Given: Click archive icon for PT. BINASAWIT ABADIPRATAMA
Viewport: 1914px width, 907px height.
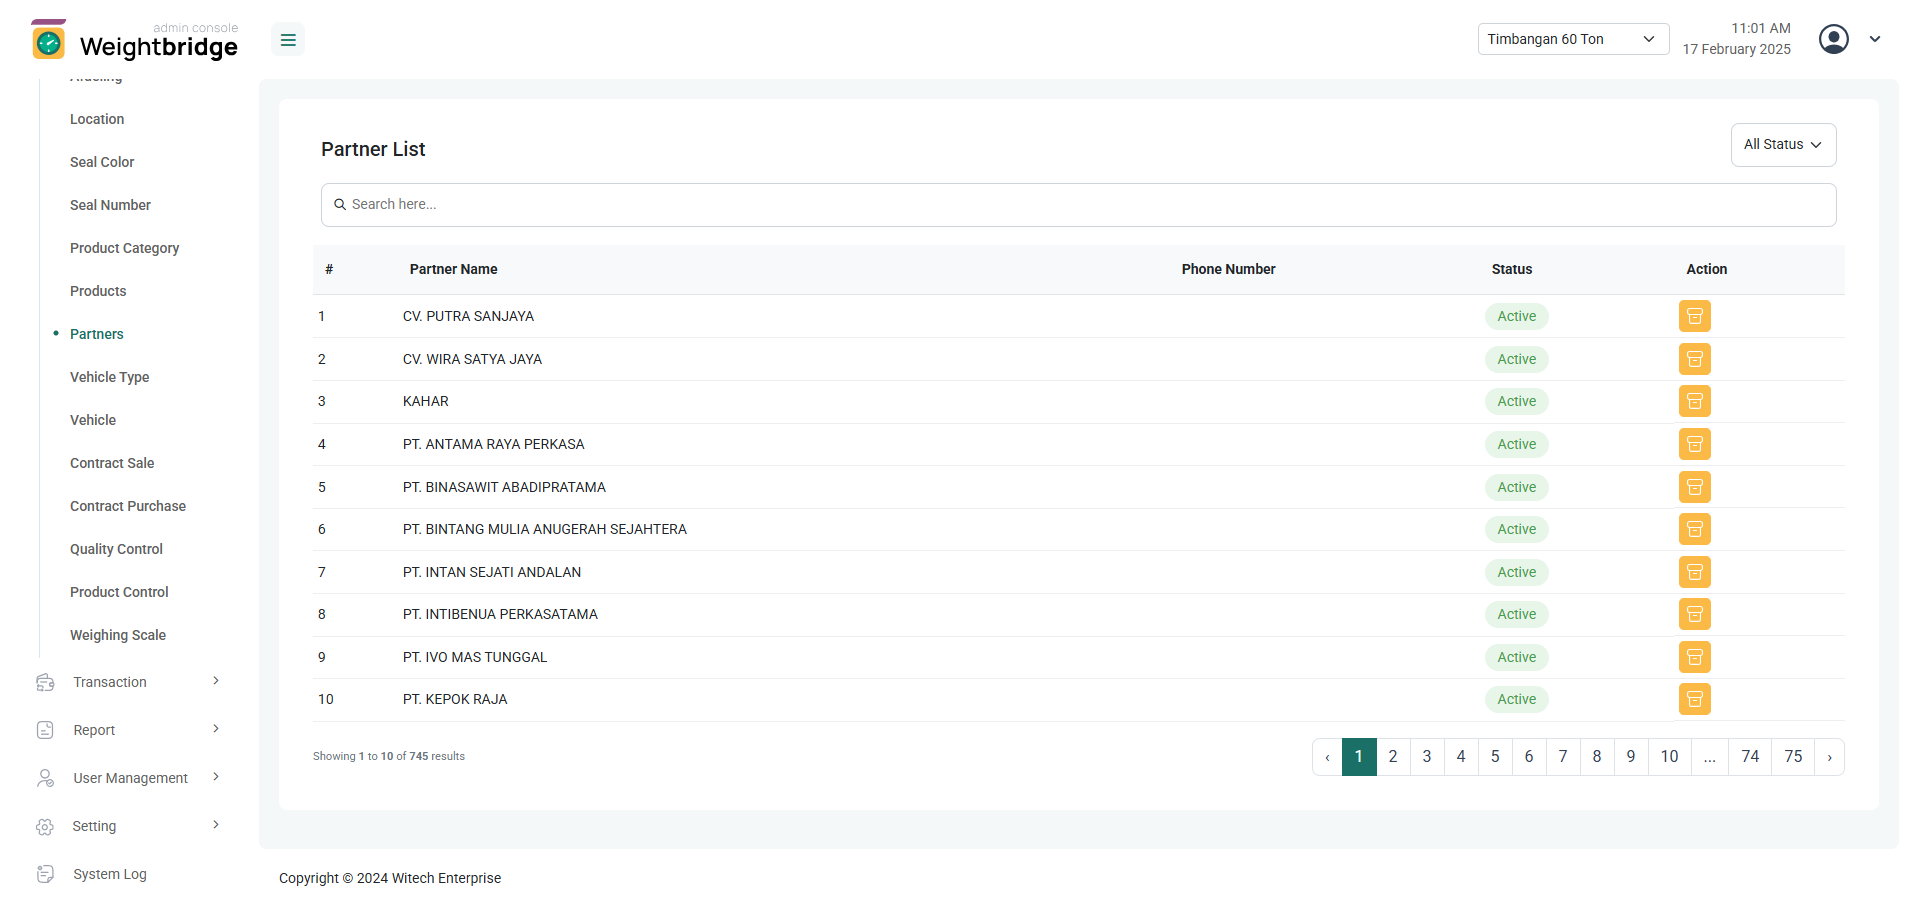Looking at the screenshot, I should coord(1694,487).
